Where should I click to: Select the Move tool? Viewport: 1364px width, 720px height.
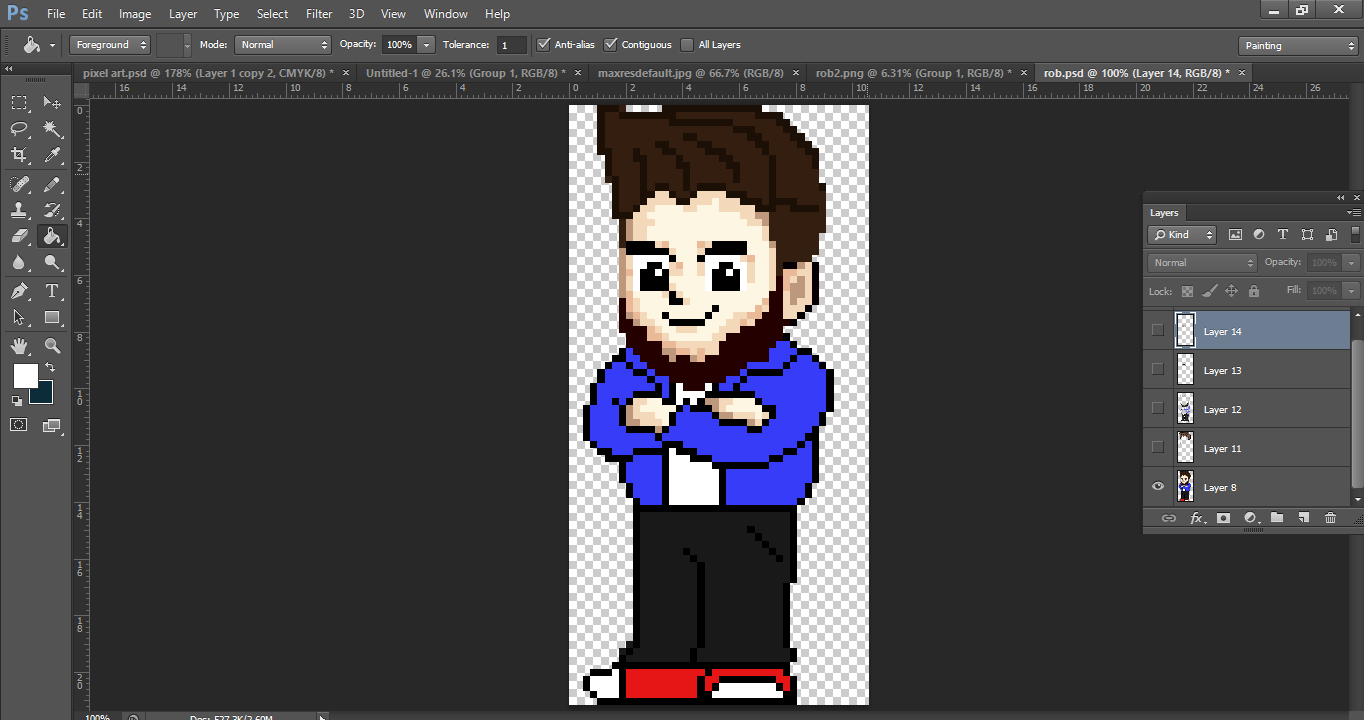coord(52,102)
